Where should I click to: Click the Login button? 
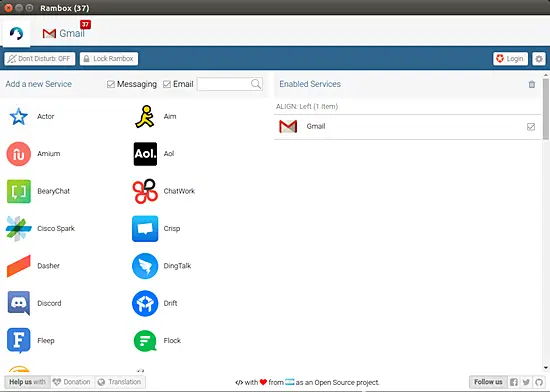point(510,59)
